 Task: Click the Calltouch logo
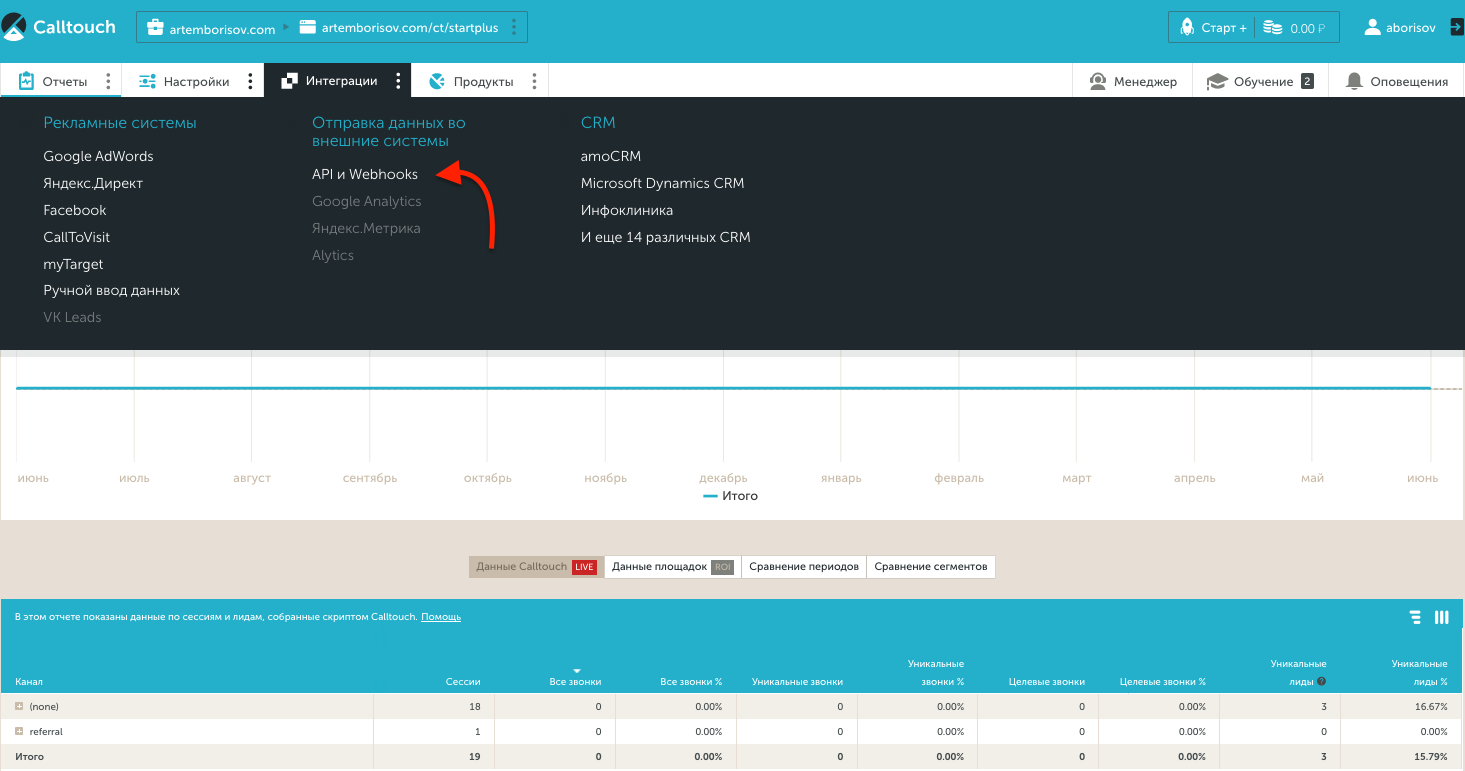point(58,27)
